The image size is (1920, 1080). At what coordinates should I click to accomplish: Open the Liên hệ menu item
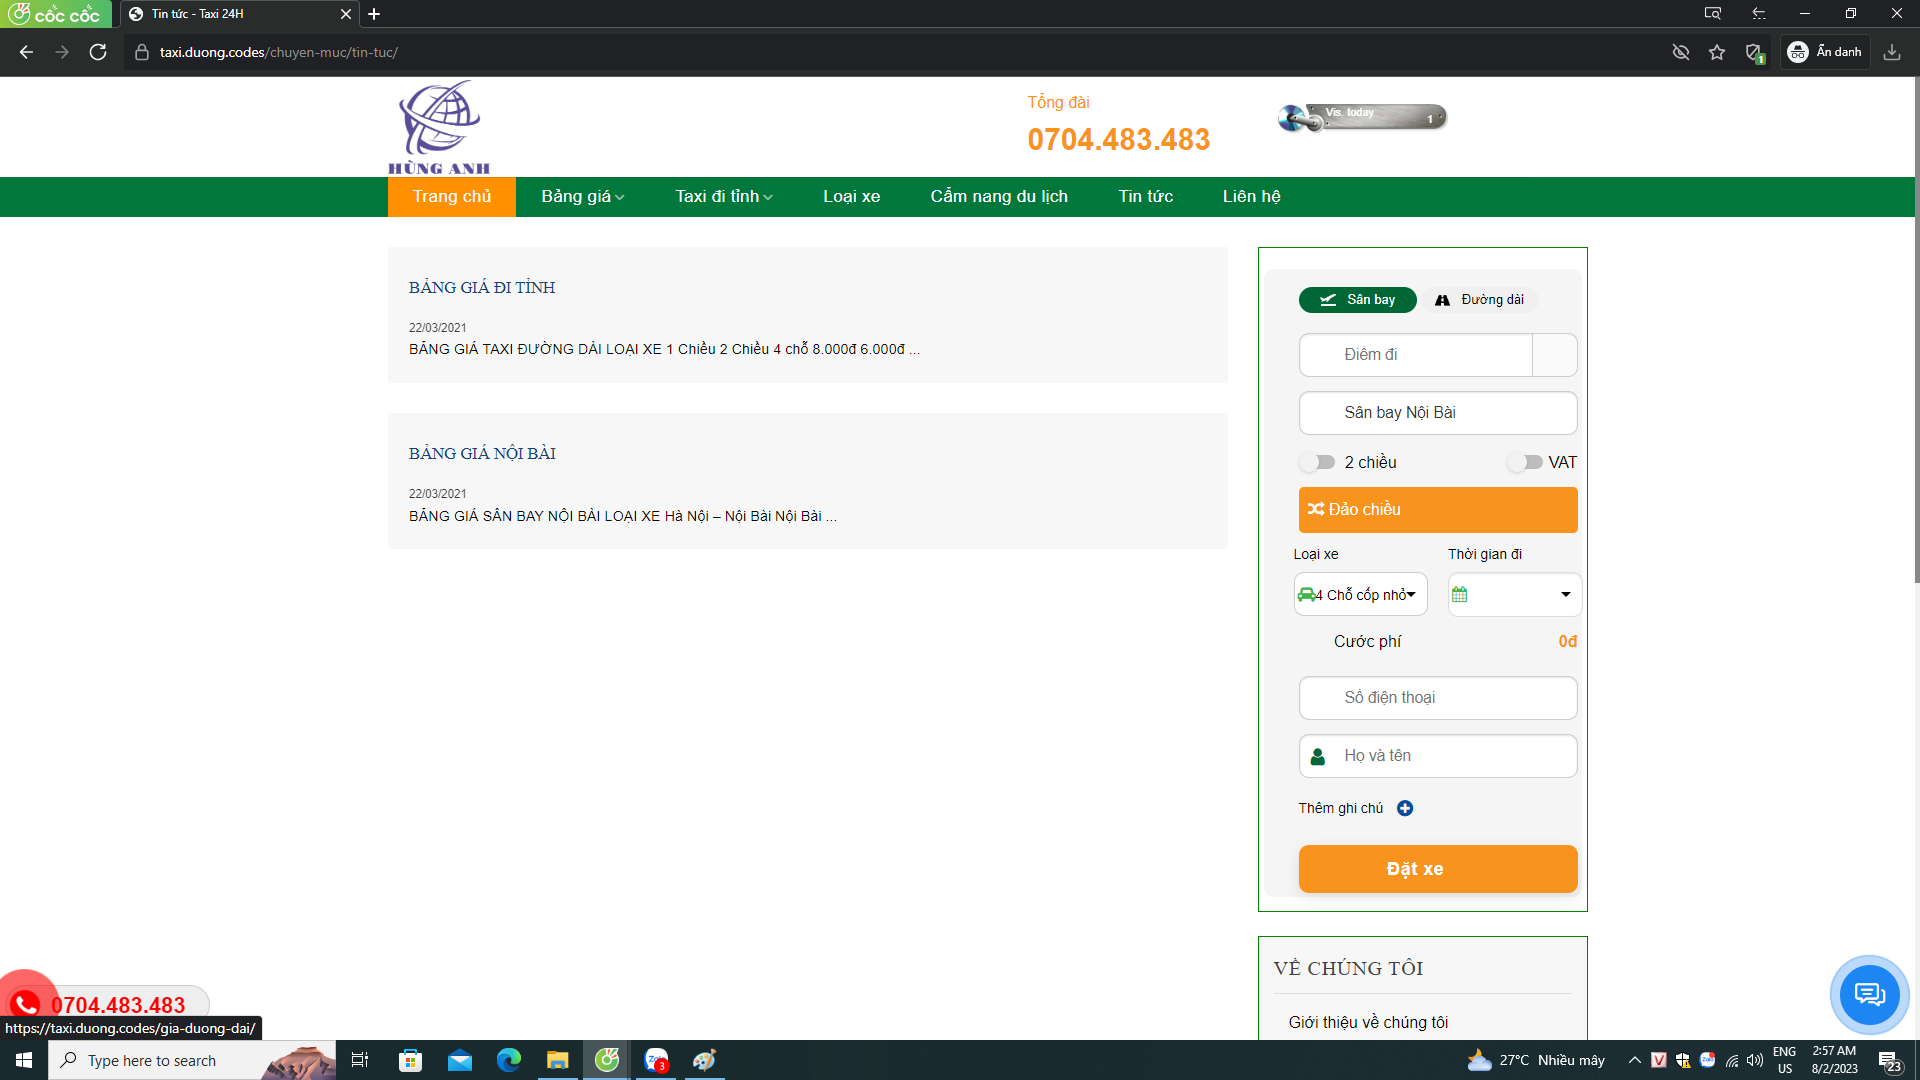[x=1251, y=197]
